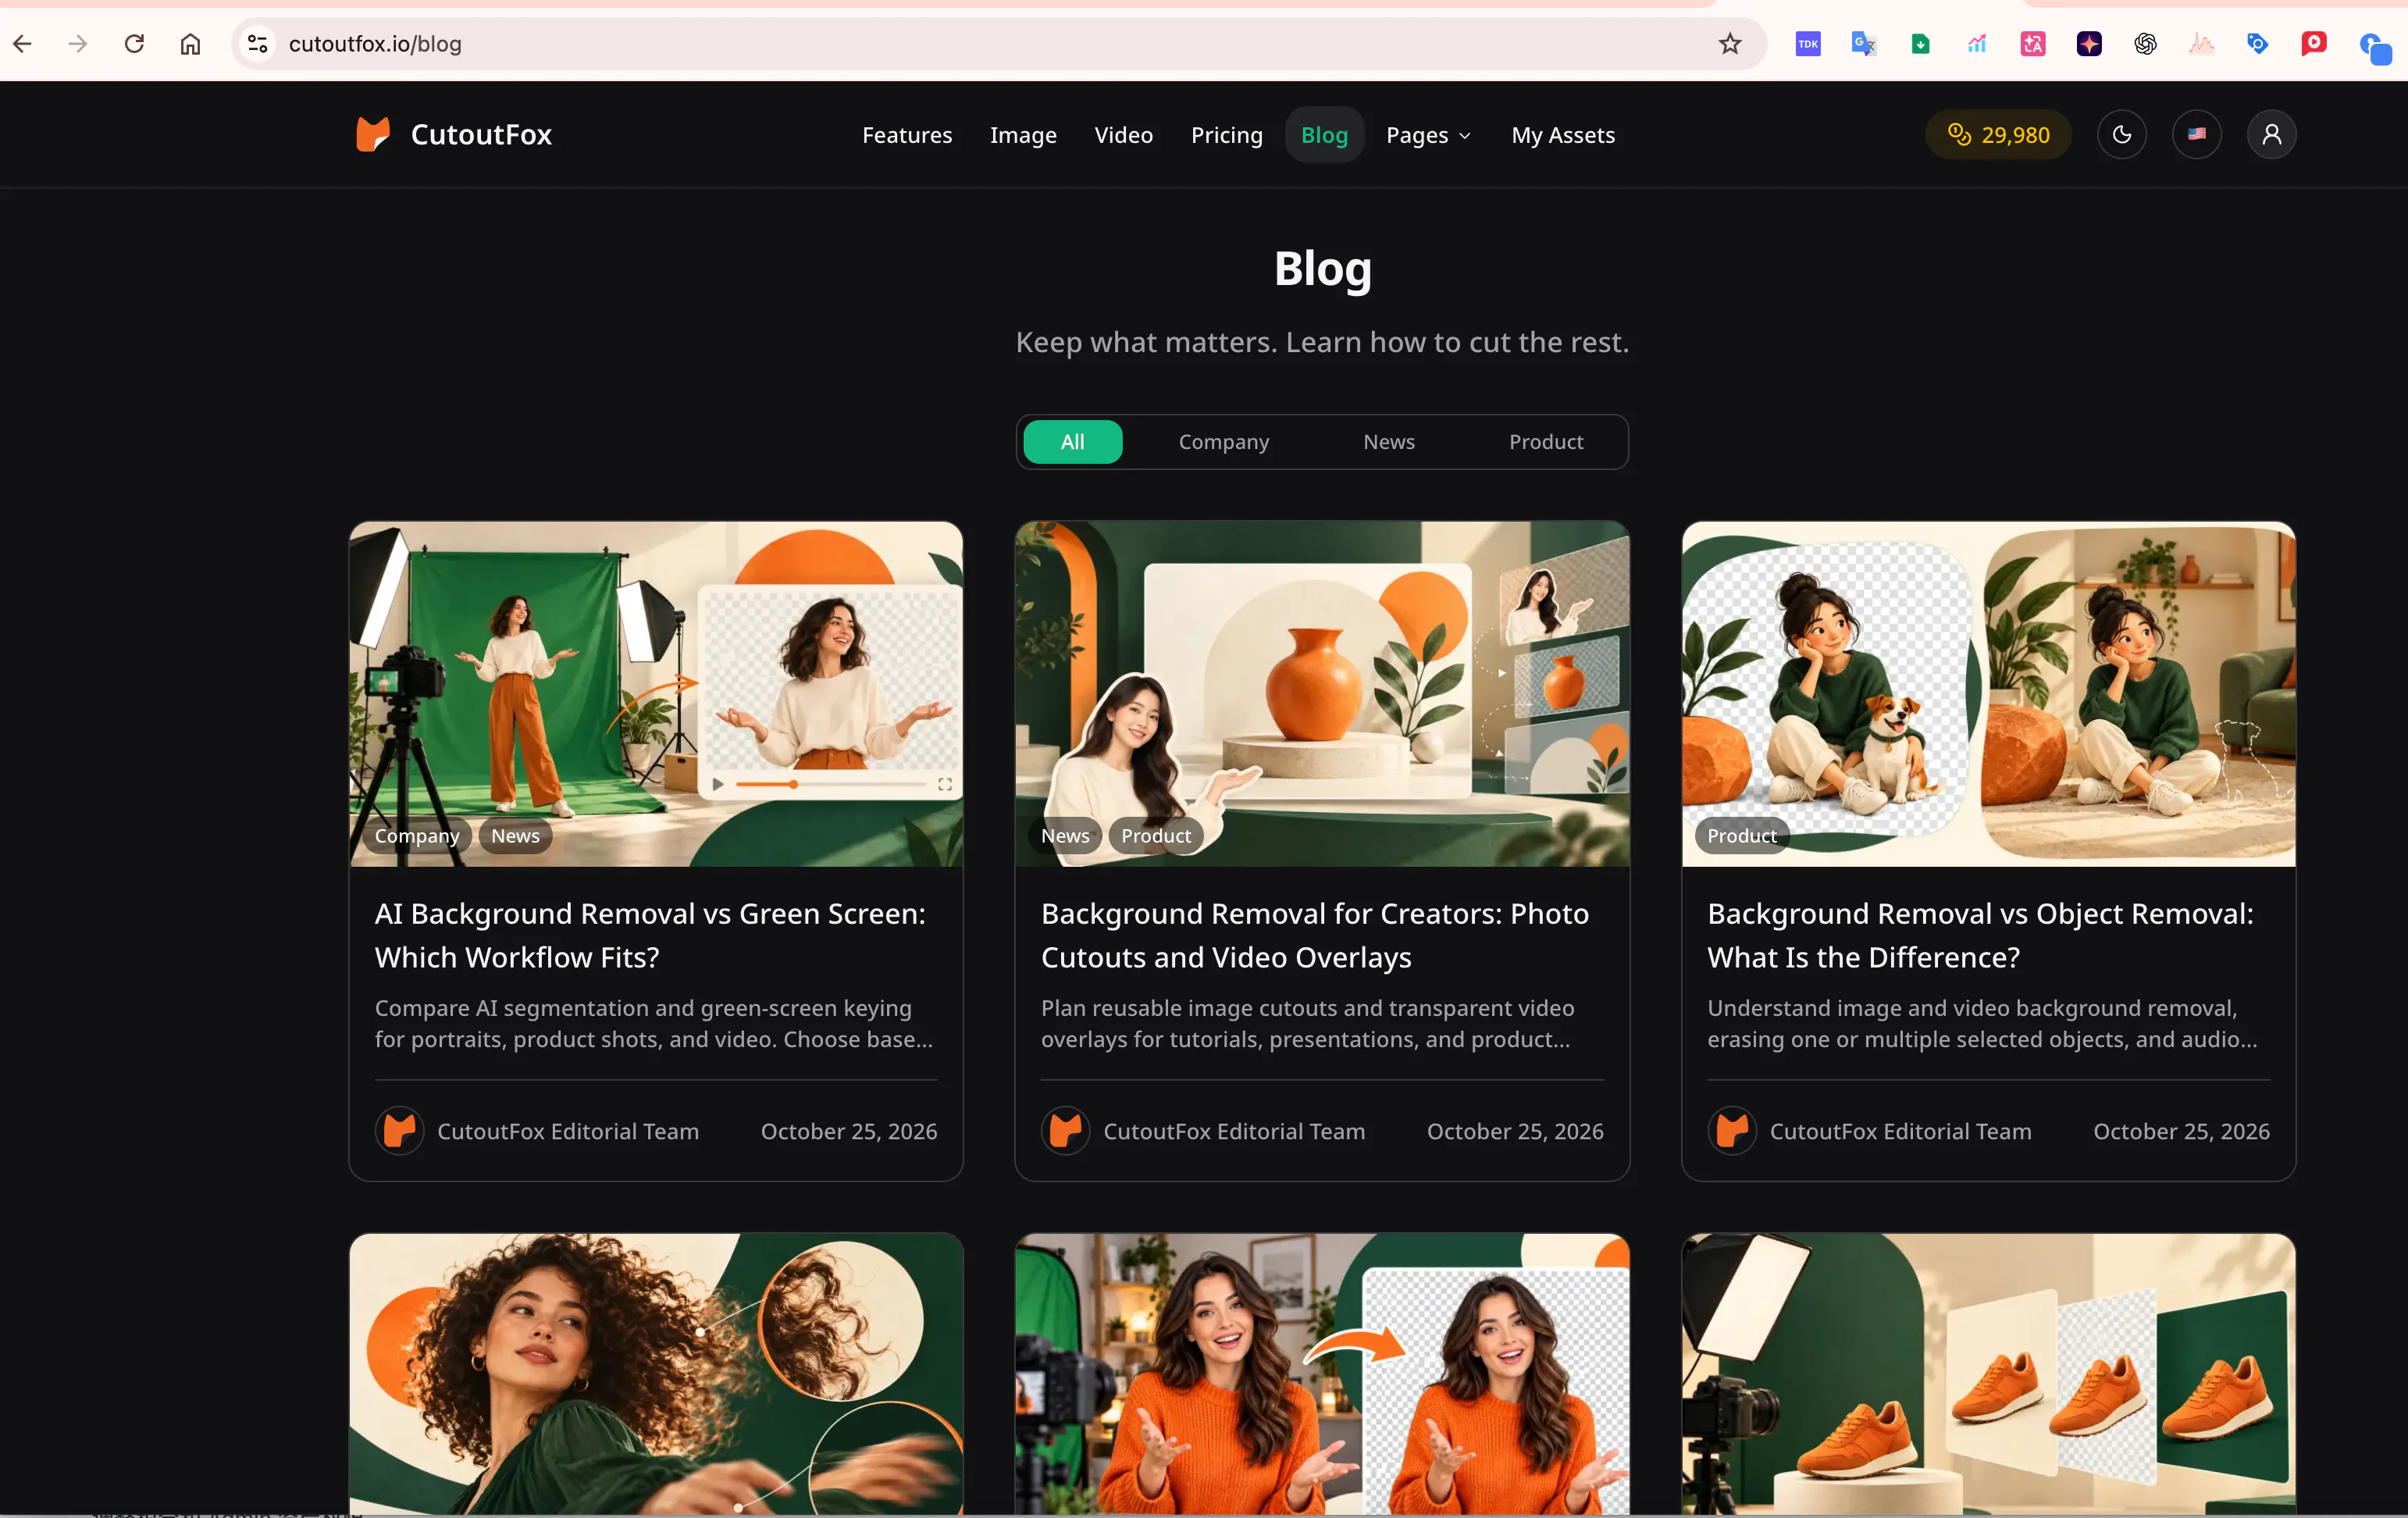
Task: Open the purple sparkle extension icon
Action: (2089, 43)
